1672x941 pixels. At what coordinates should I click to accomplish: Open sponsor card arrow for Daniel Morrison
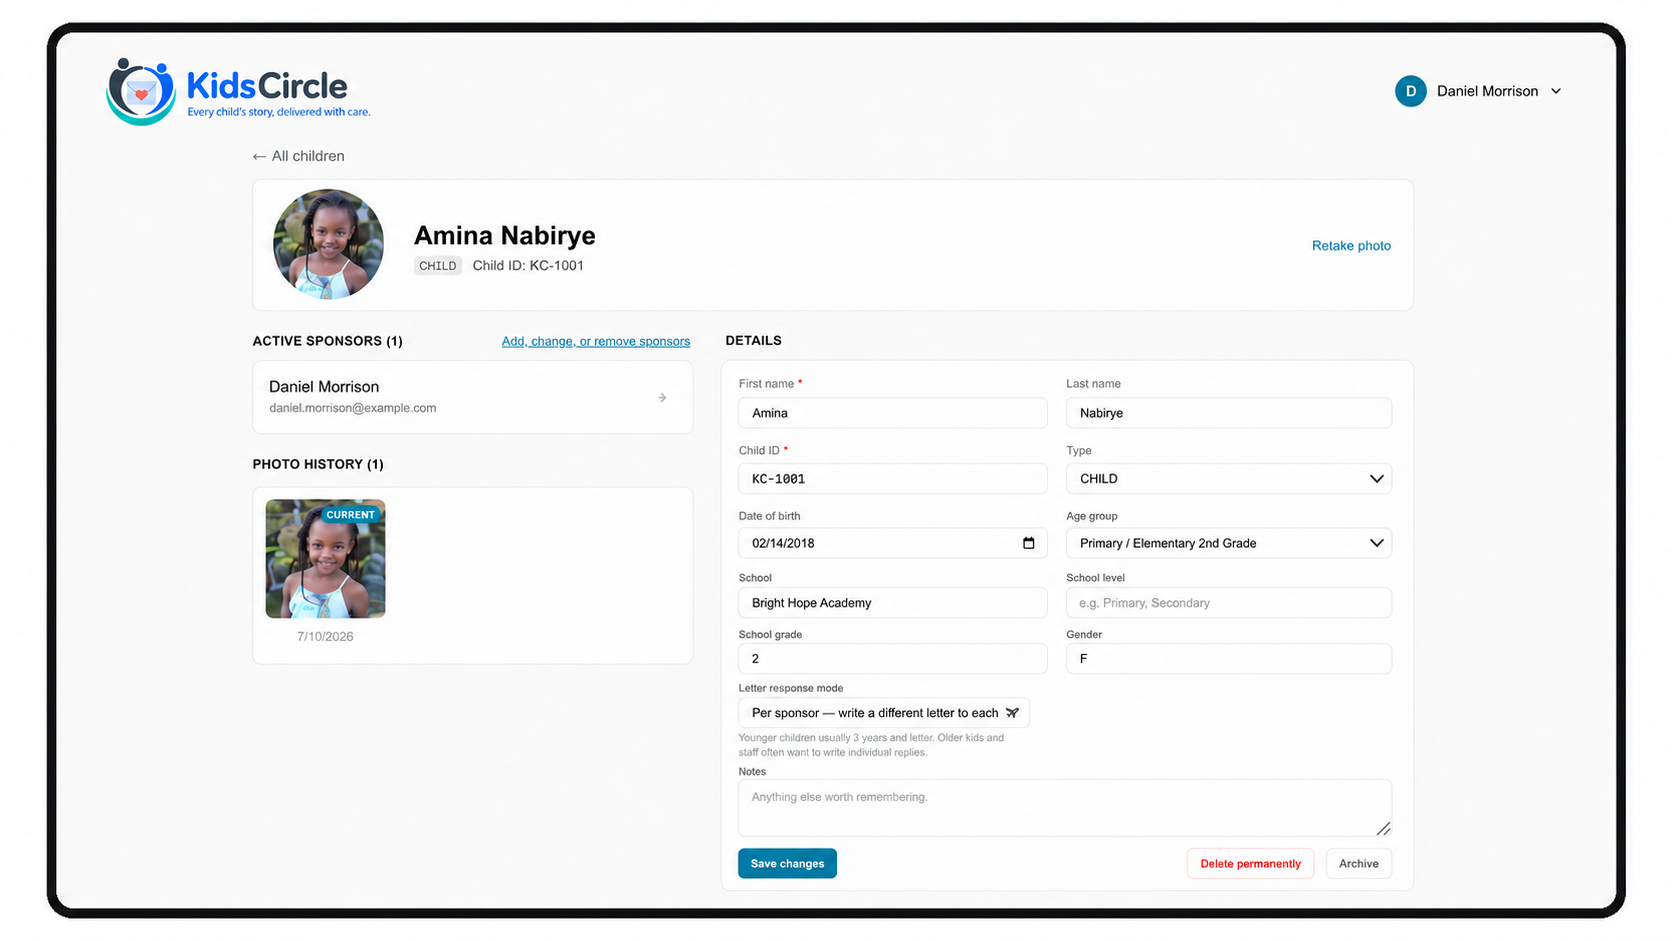tap(662, 398)
